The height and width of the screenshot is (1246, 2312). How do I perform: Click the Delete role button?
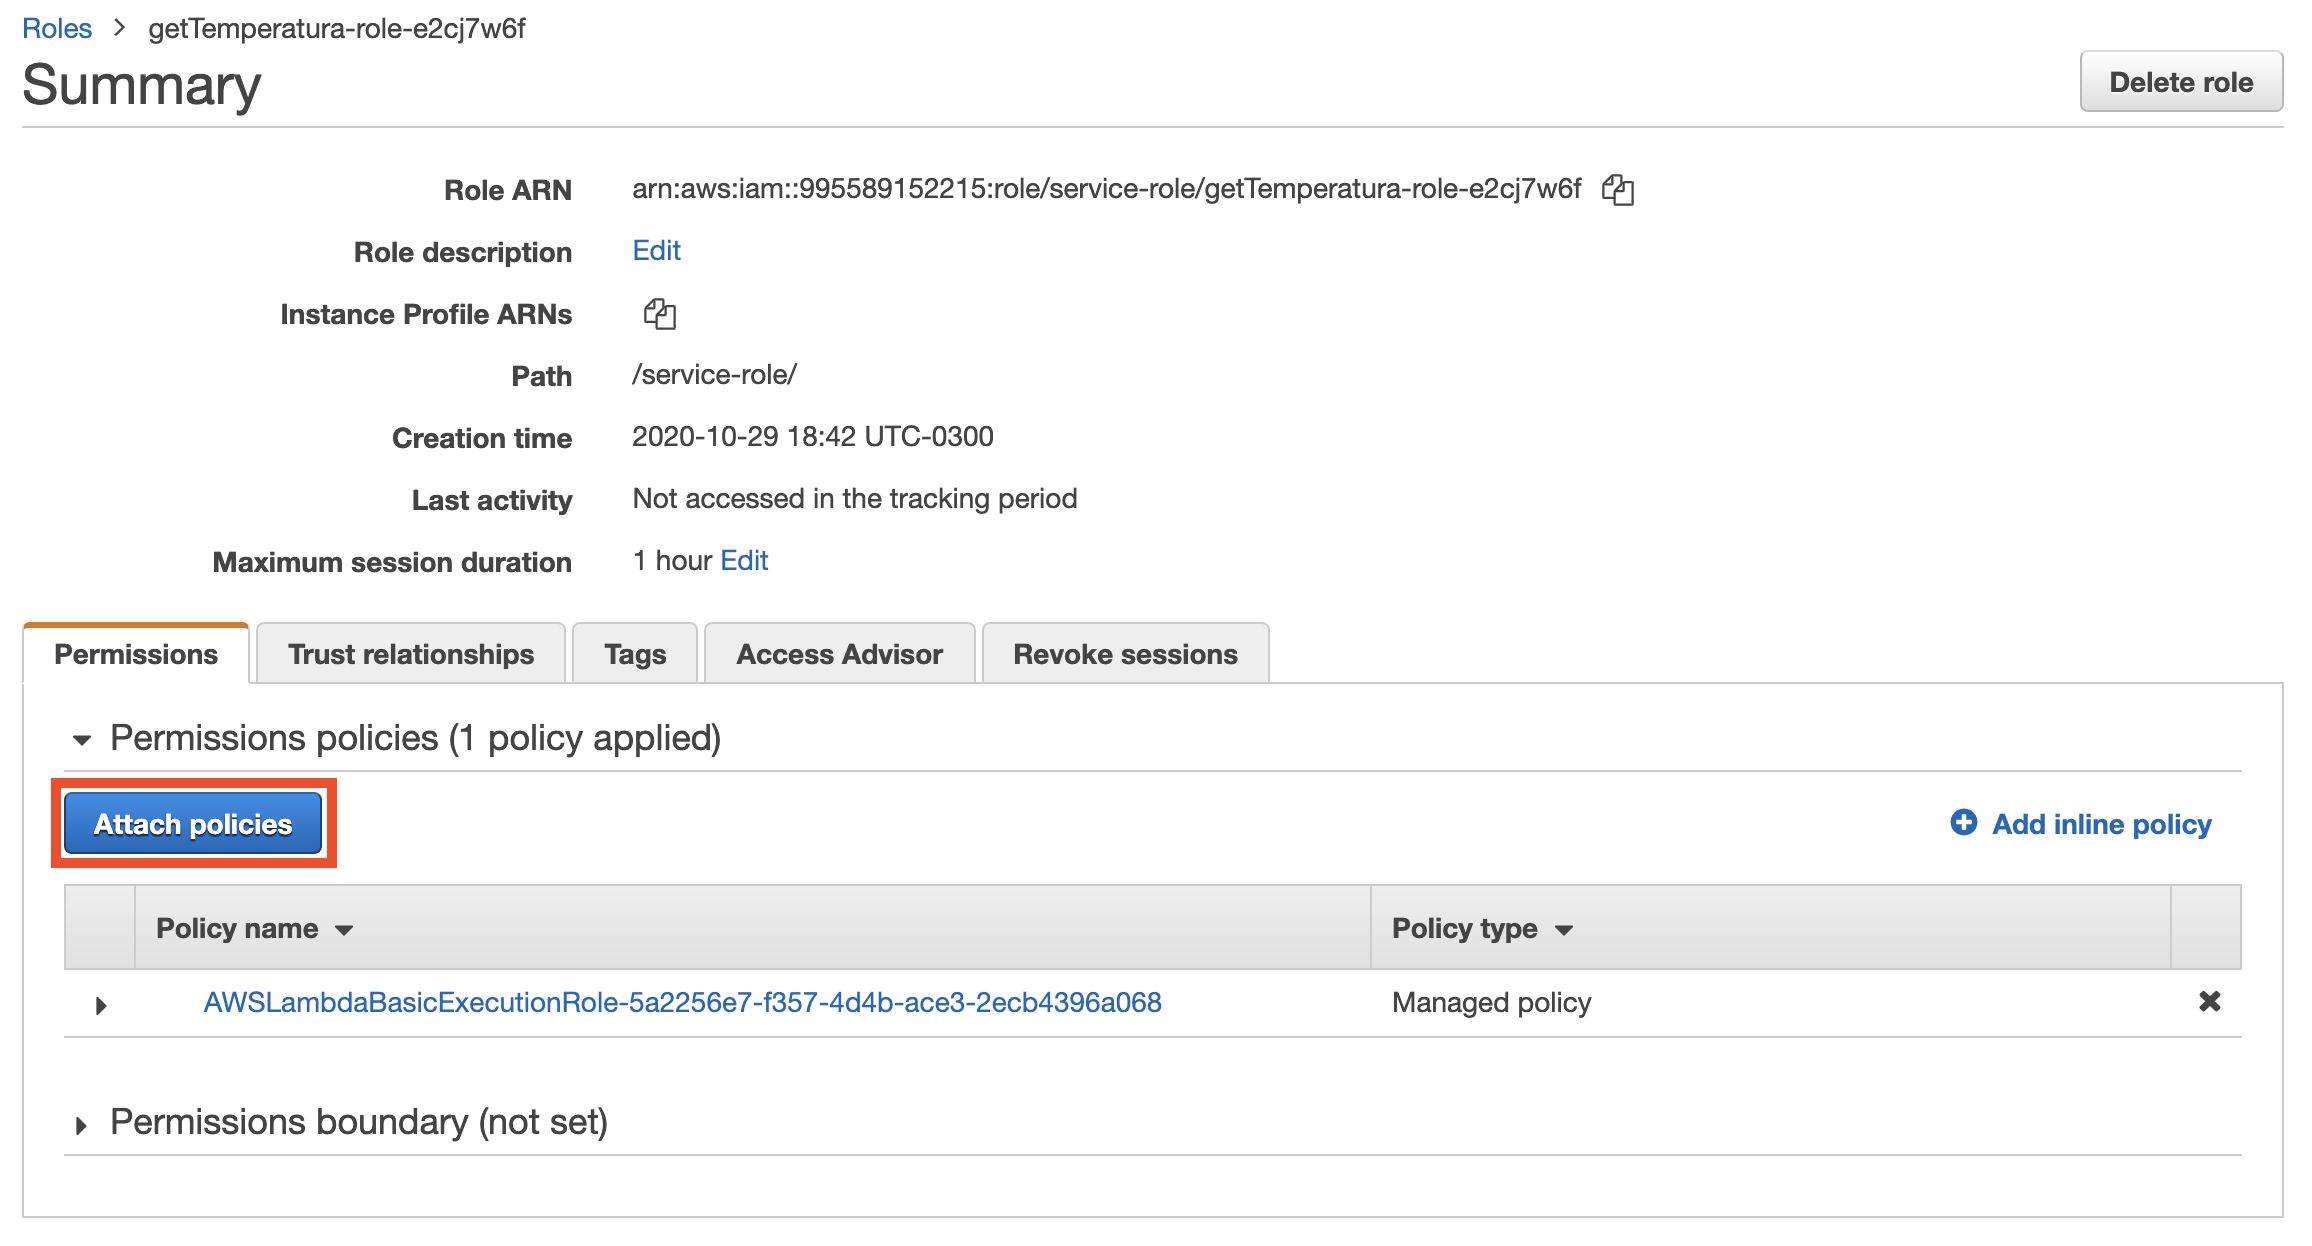coord(2180,82)
